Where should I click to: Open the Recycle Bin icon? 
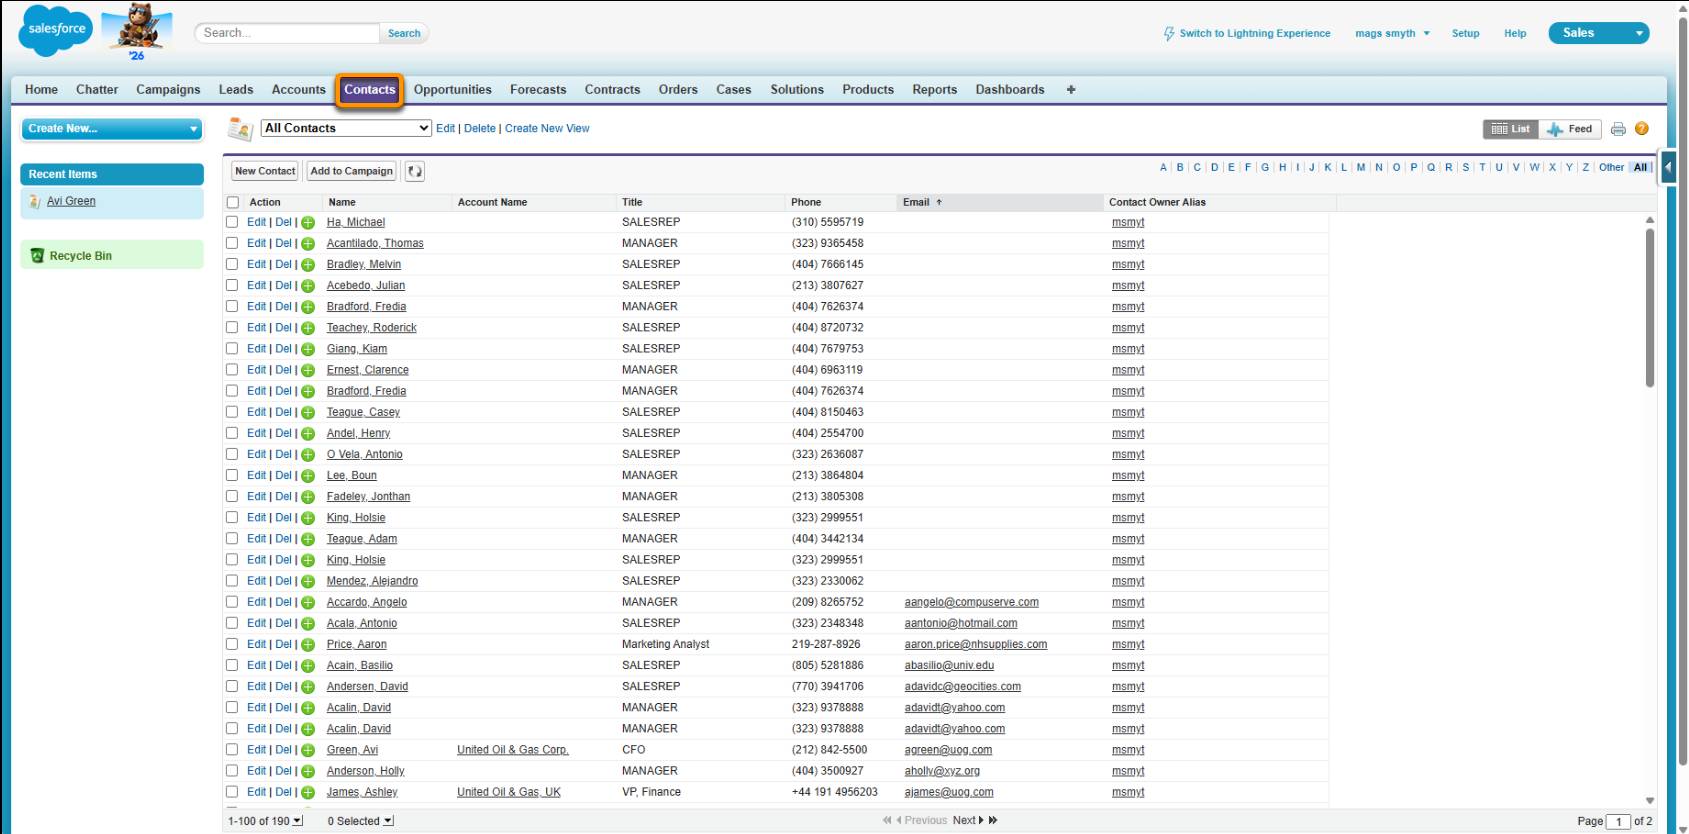(x=38, y=256)
